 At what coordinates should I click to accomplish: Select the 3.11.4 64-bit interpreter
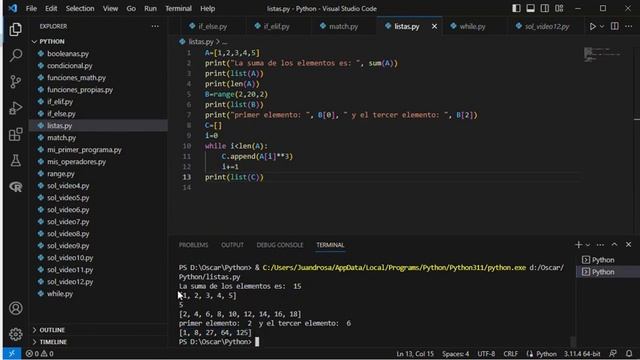point(582,353)
